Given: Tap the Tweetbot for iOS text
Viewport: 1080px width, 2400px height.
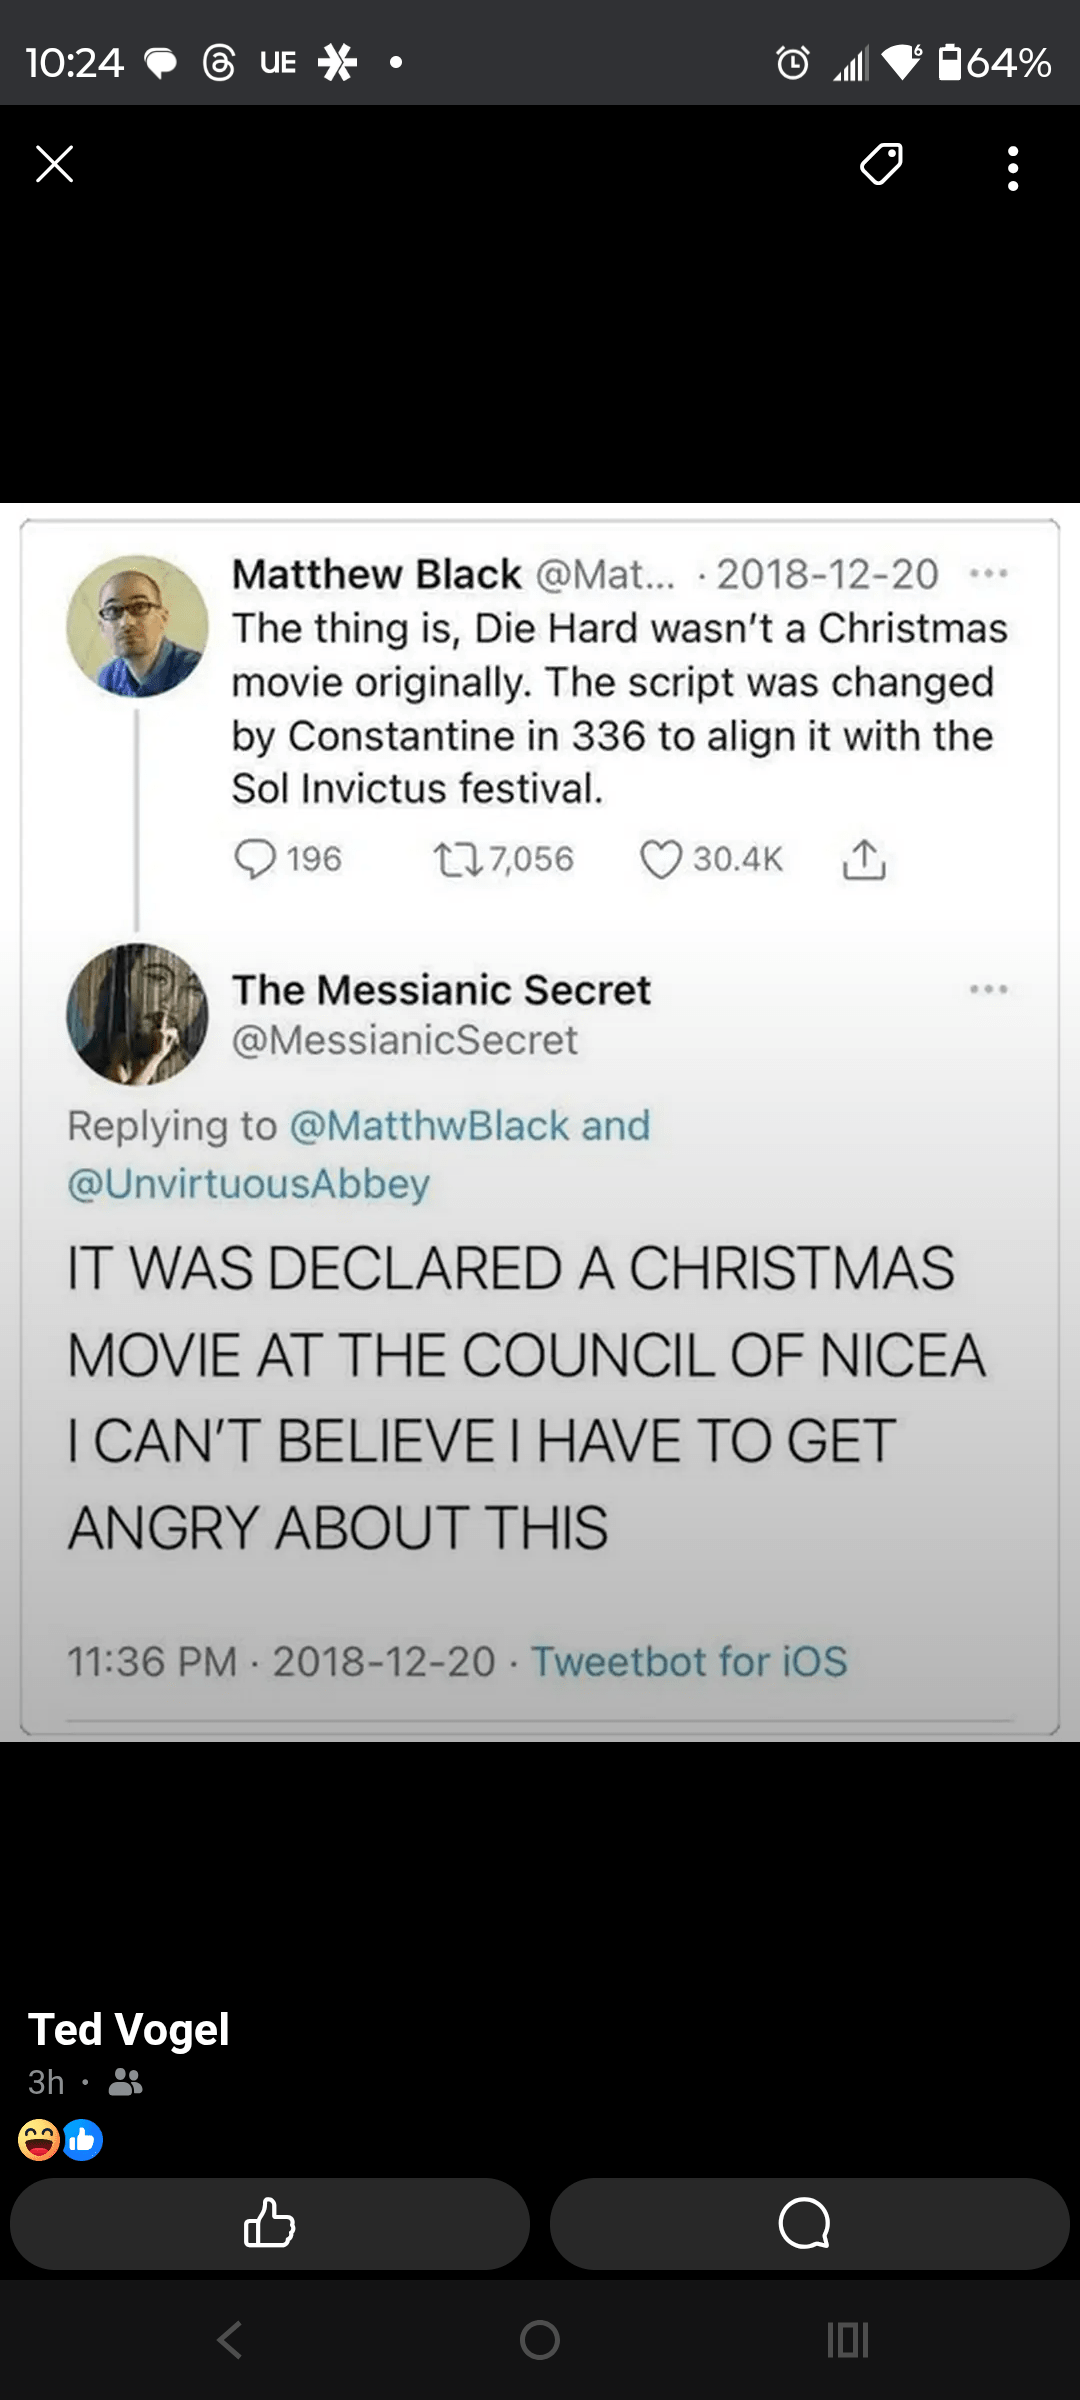Looking at the screenshot, I should (689, 1662).
